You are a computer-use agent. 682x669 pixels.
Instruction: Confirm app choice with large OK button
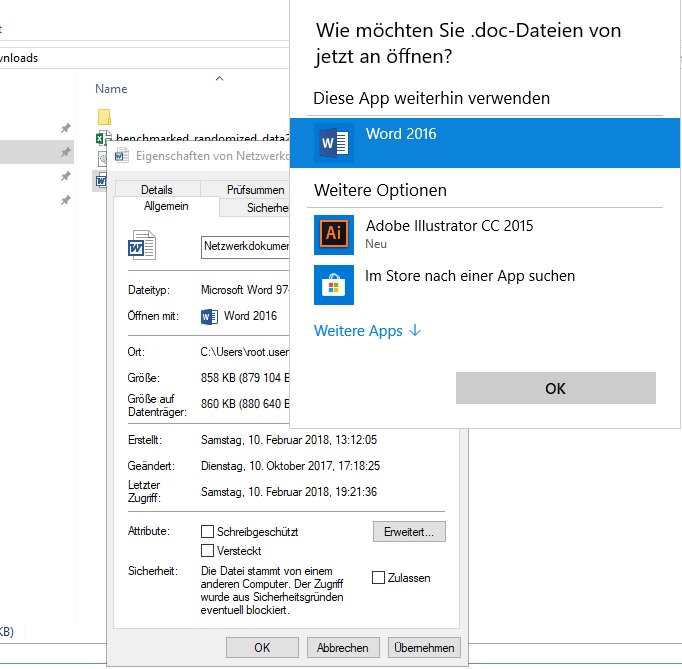click(x=555, y=388)
